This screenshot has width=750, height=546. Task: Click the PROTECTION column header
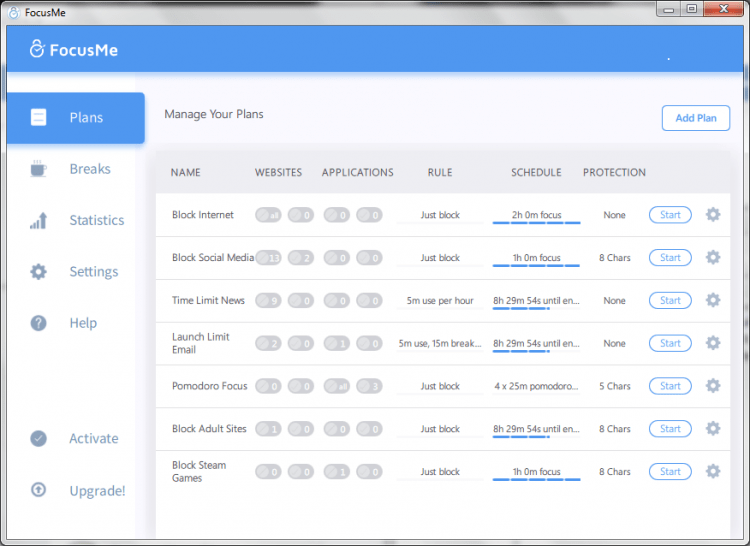pyautogui.click(x=614, y=173)
